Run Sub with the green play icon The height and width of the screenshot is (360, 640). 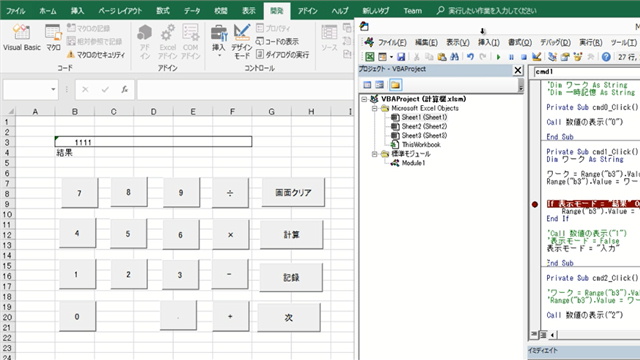point(498,57)
